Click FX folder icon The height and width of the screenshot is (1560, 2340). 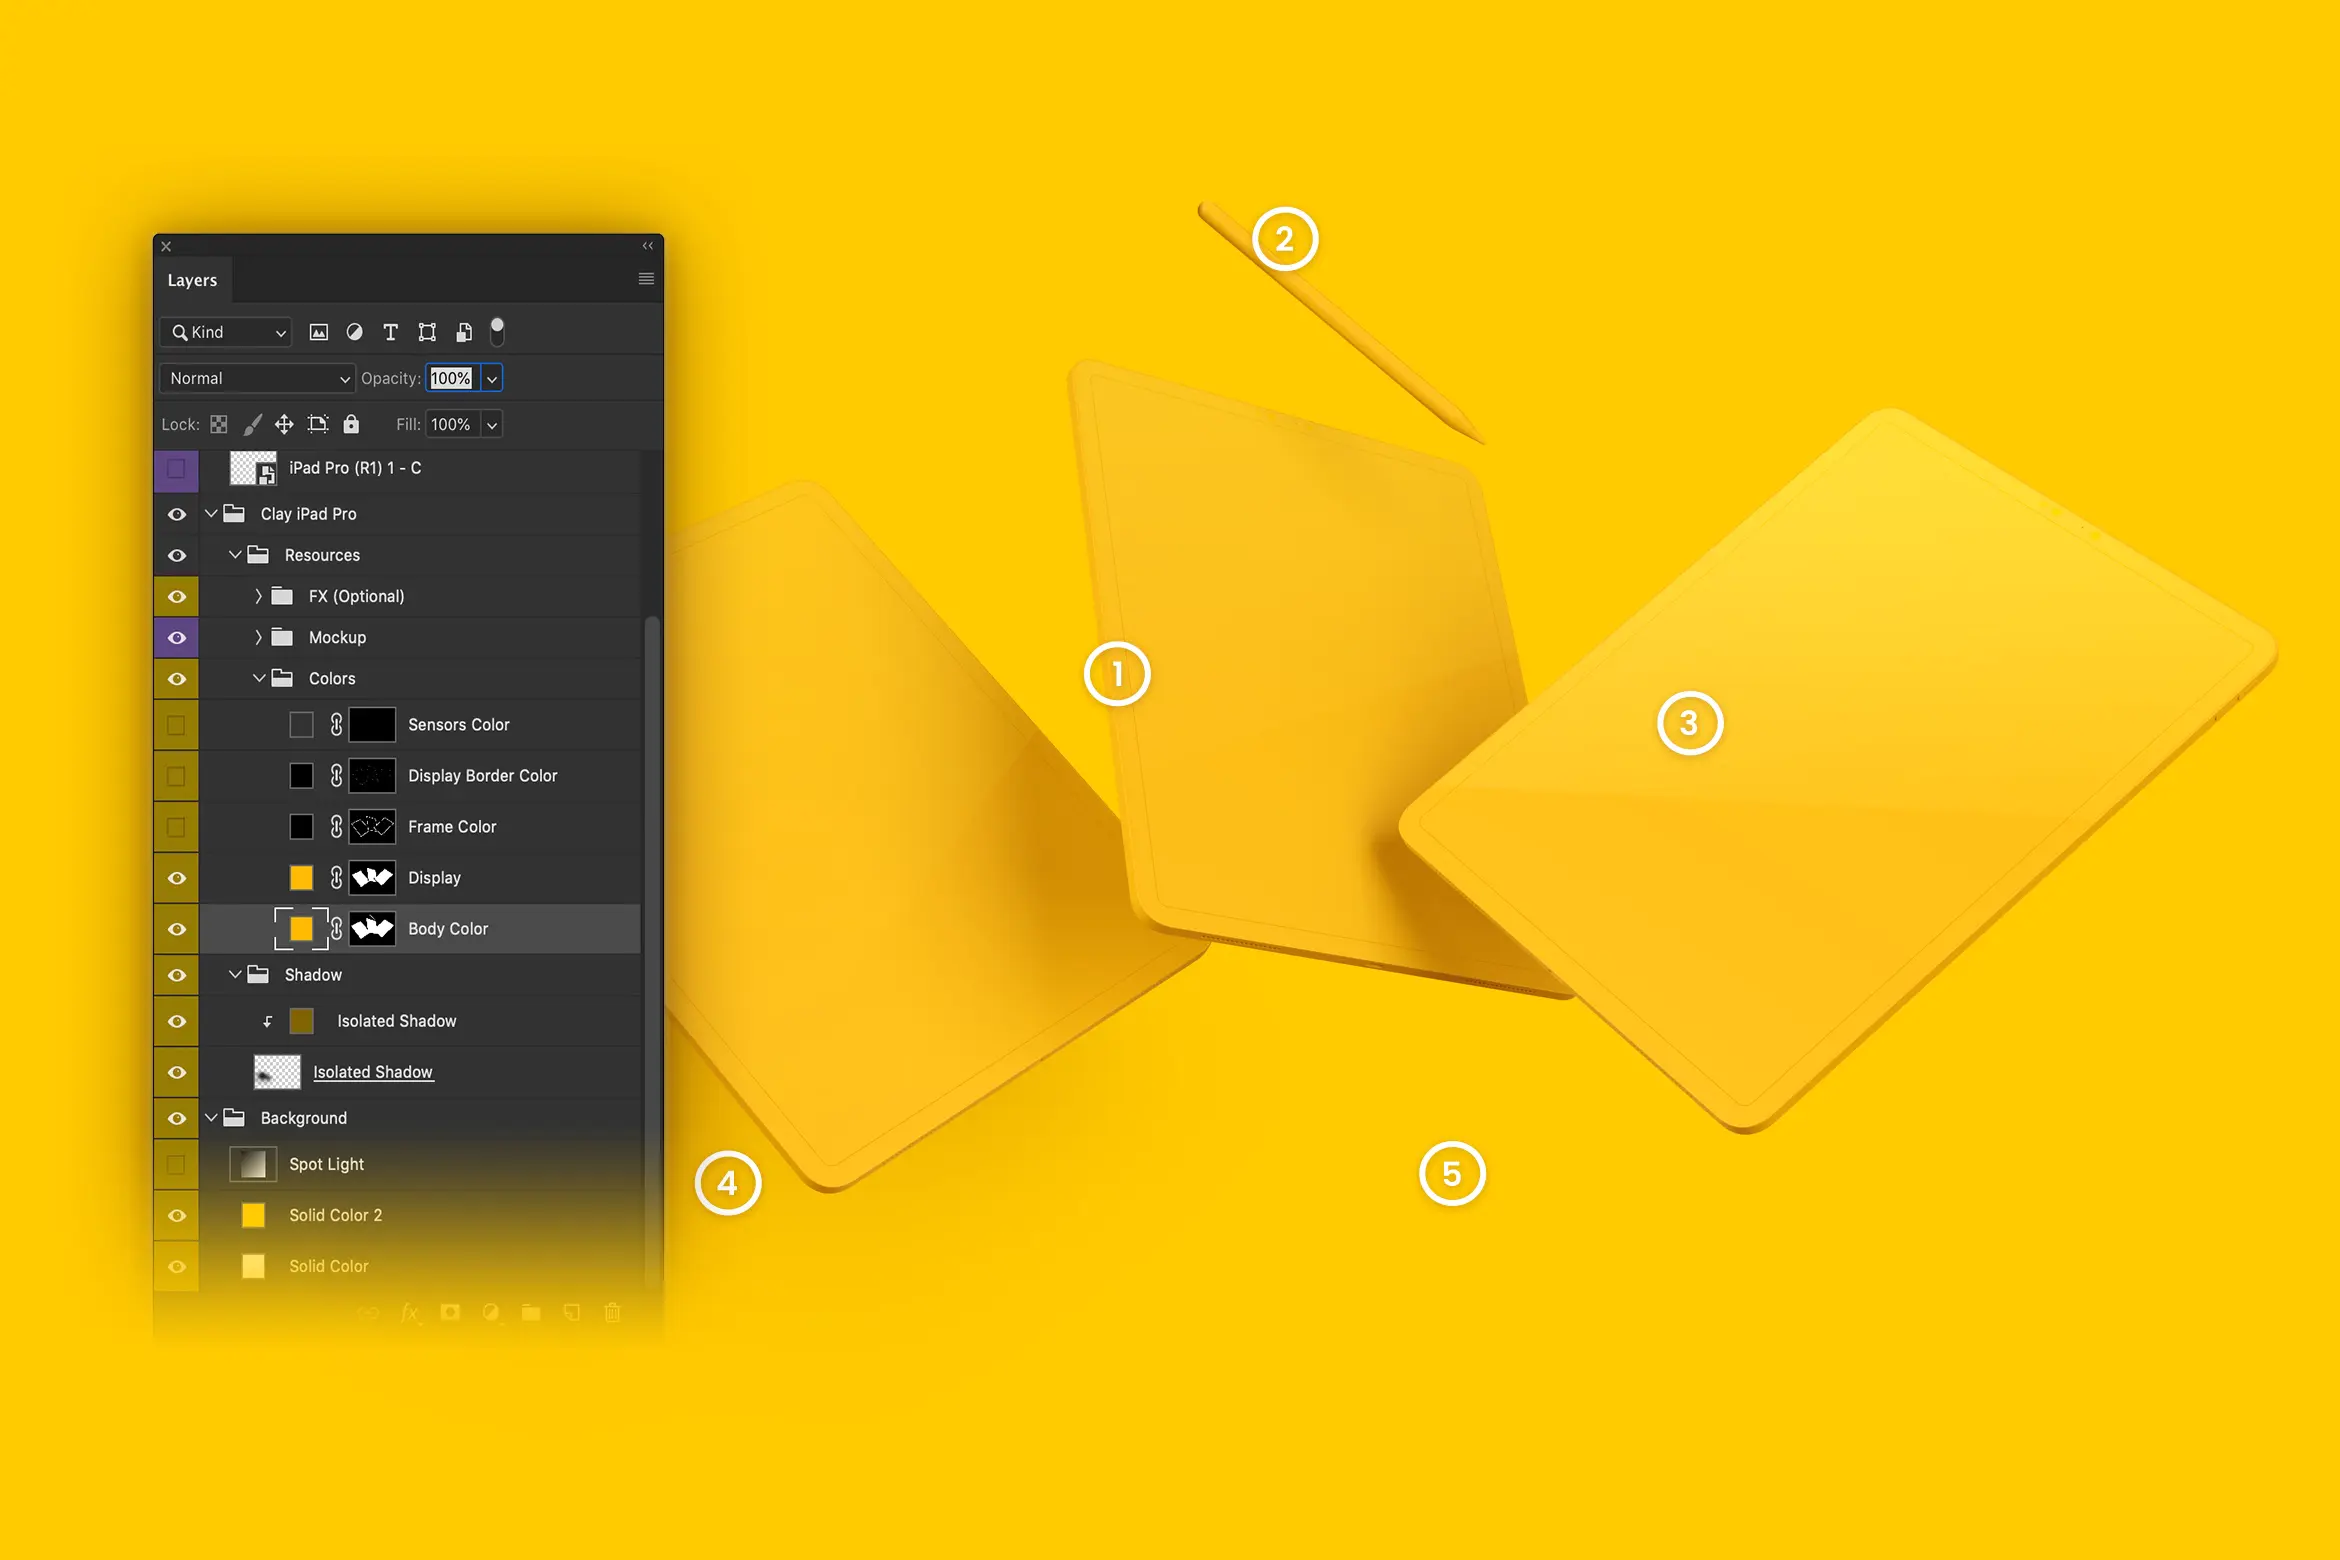[283, 596]
